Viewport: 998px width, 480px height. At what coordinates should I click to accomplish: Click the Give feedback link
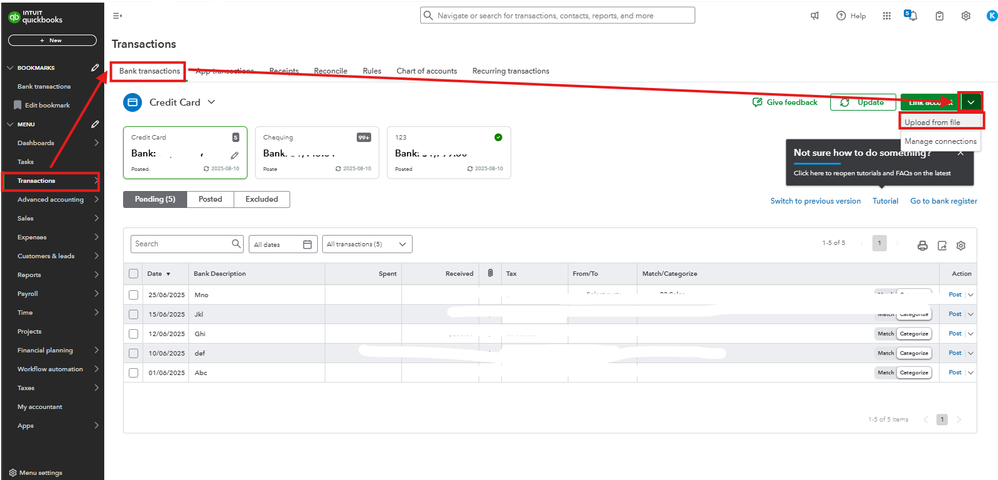785,102
